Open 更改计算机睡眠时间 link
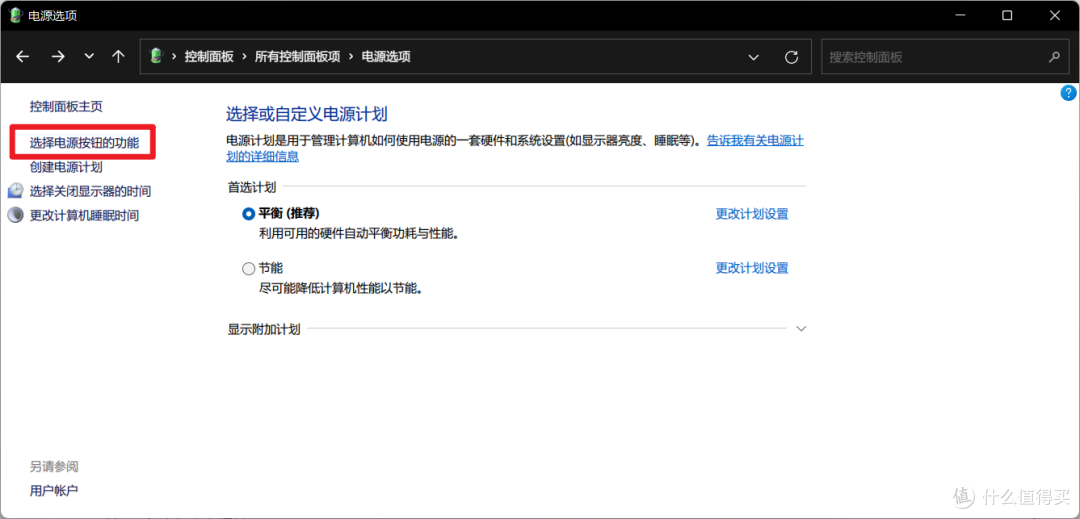1080x519 pixels. tap(84, 215)
